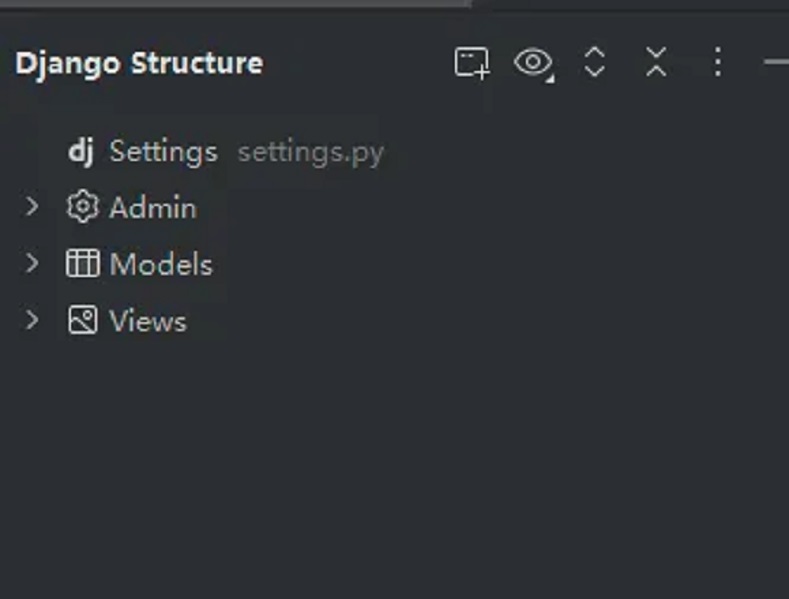Viewport: 789px width, 599px height.
Task: Open the three-dot options menu
Action: [x=718, y=62]
